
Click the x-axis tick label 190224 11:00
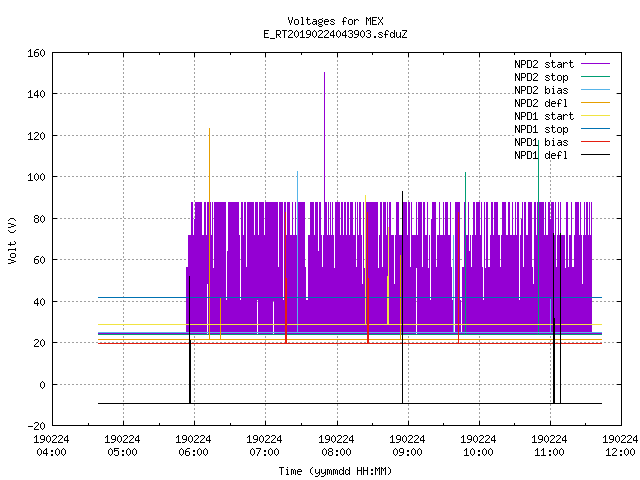[549, 446]
